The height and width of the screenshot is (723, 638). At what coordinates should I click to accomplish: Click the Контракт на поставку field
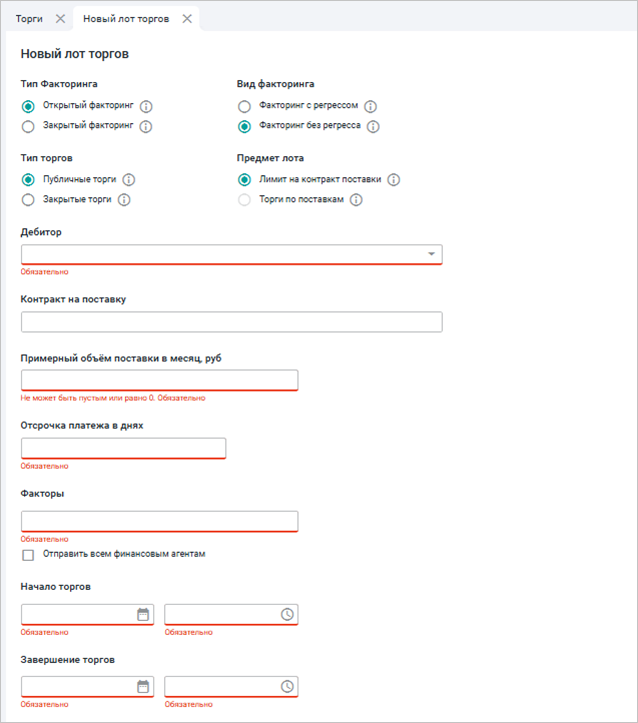(231, 322)
